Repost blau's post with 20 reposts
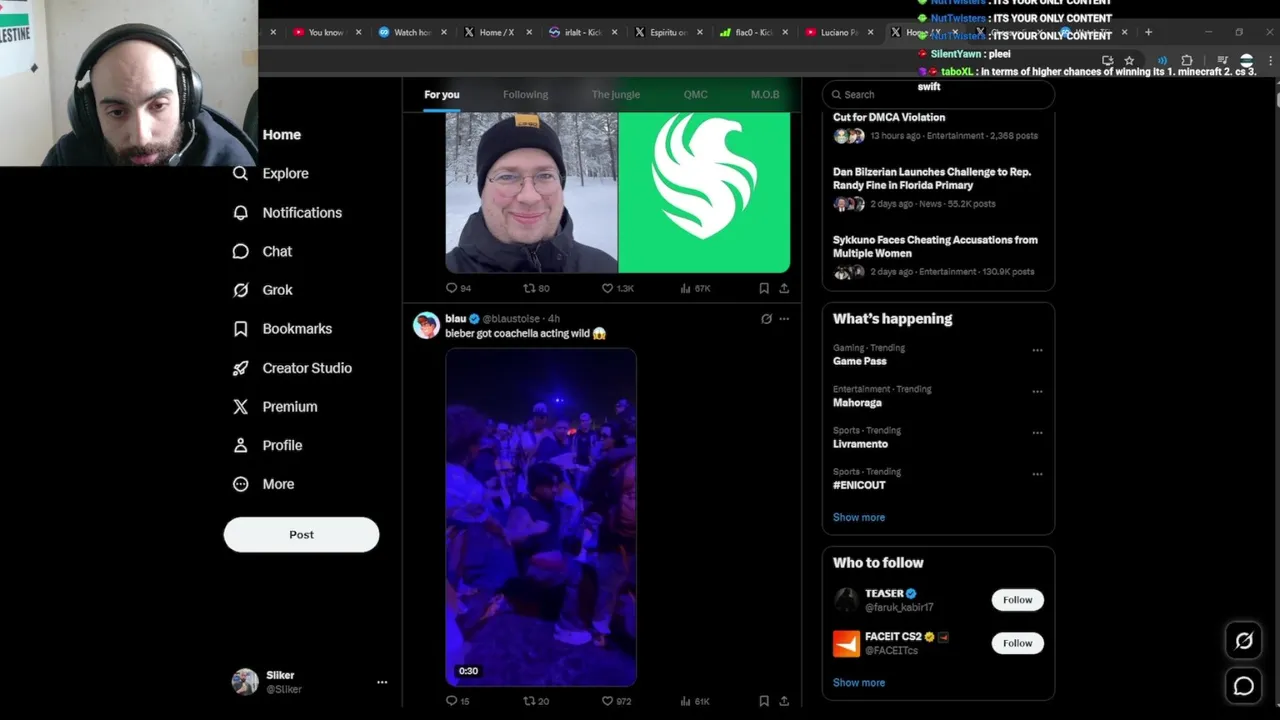Viewport: 1280px width, 720px height. point(536,701)
